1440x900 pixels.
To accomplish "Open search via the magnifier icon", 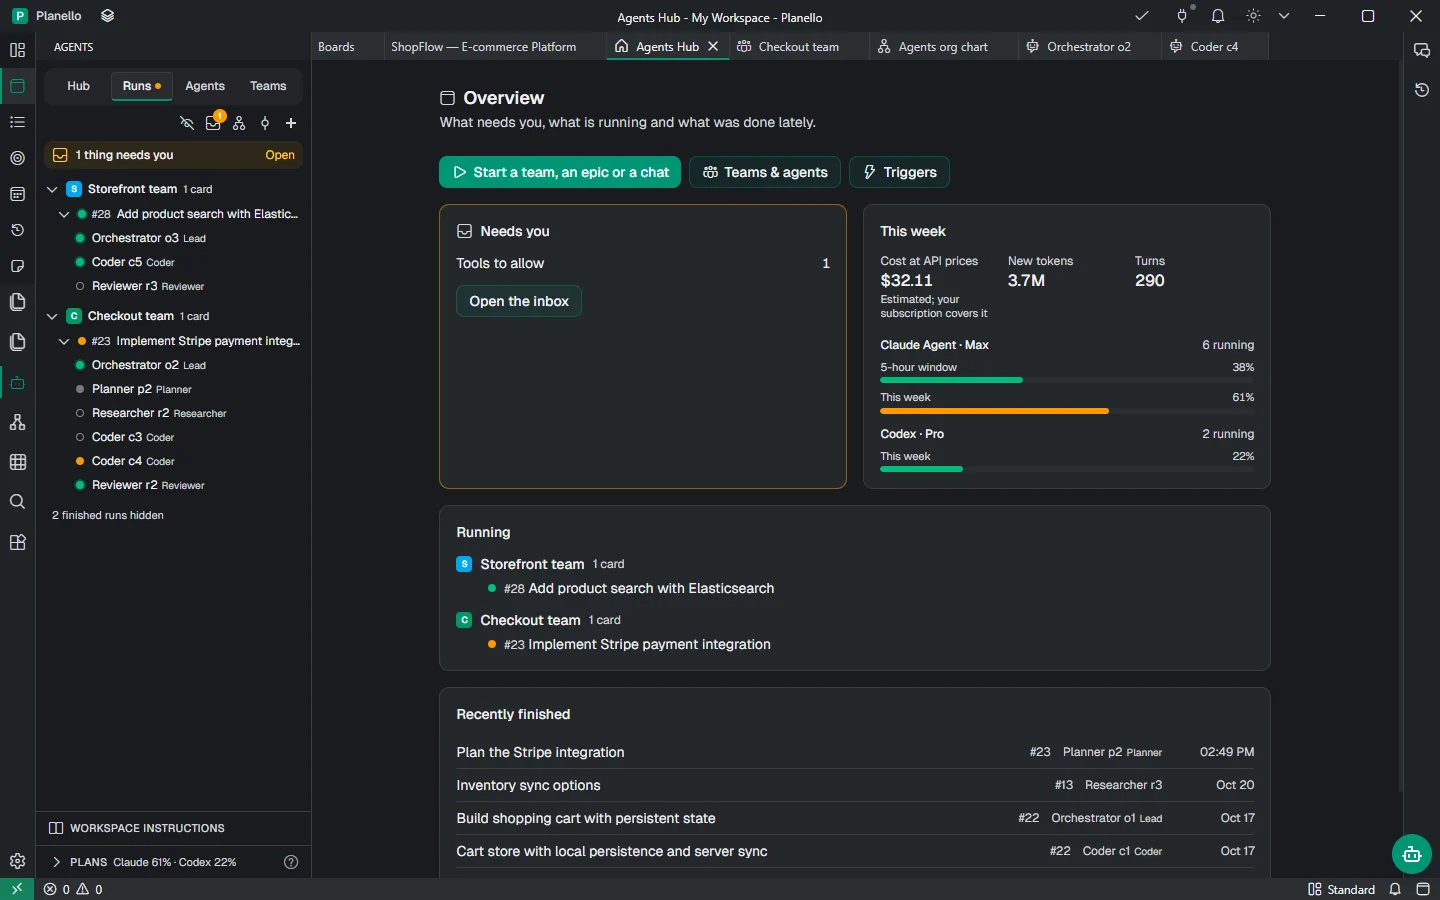I will tap(17, 502).
